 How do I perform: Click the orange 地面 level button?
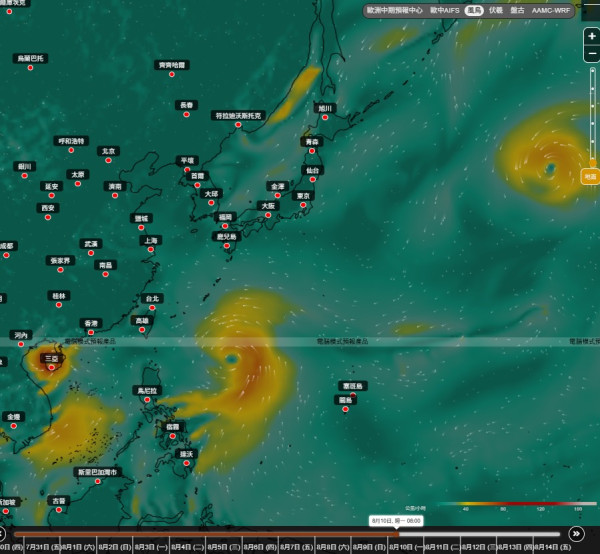click(590, 176)
